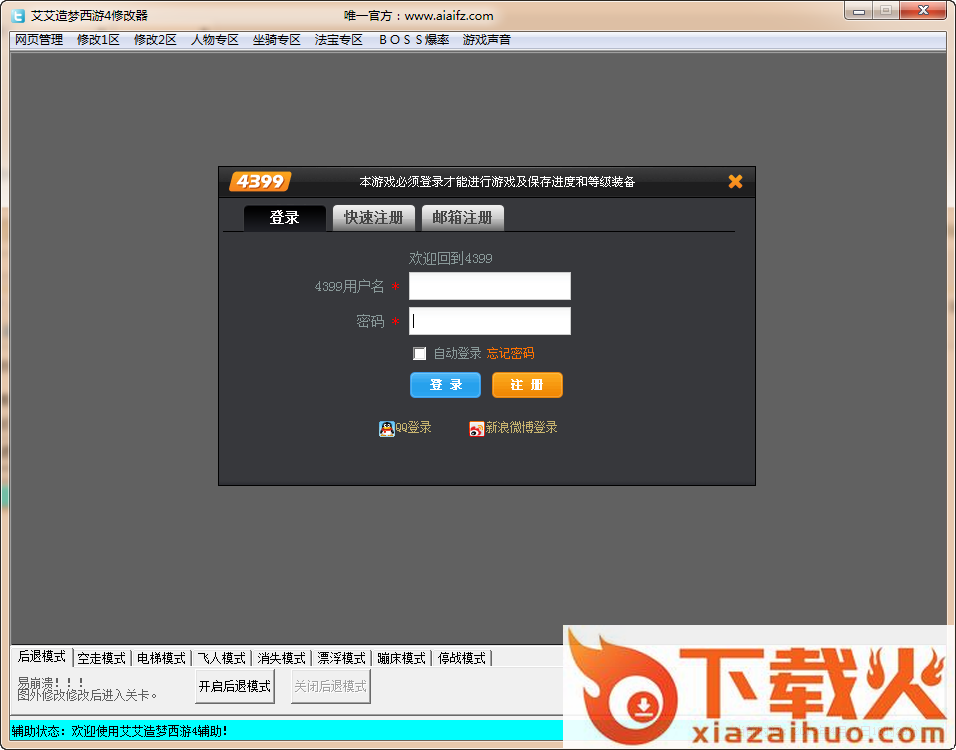Select the 后退模式 tab
This screenshot has height=750, width=956.
[41, 657]
